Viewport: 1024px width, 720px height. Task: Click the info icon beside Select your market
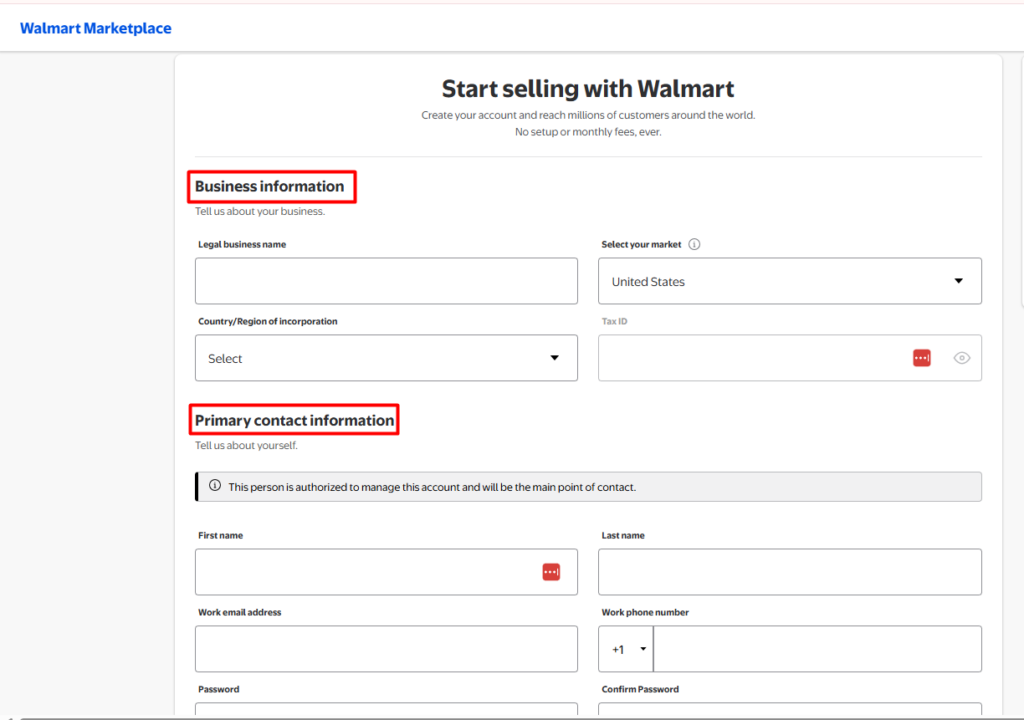click(694, 244)
